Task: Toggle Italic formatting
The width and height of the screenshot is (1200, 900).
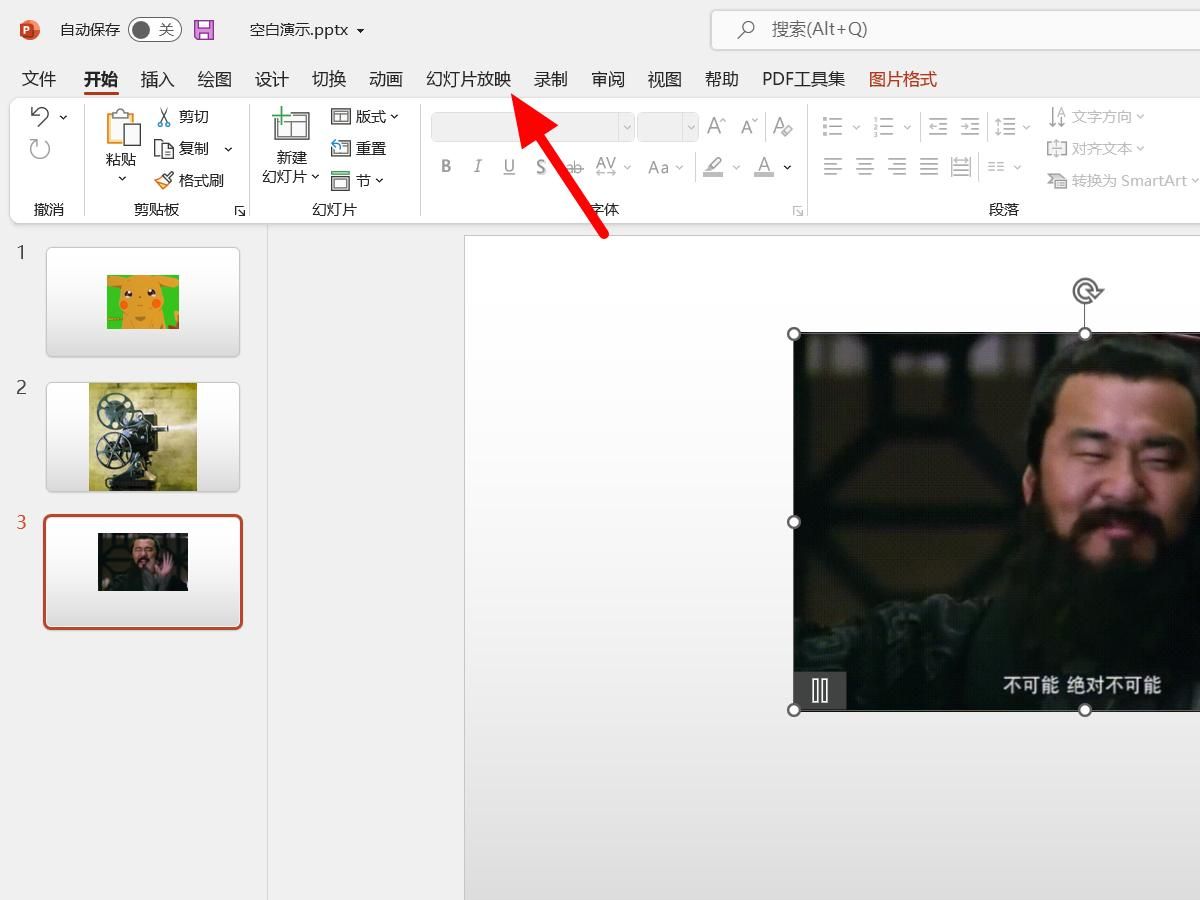Action: point(478,167)
